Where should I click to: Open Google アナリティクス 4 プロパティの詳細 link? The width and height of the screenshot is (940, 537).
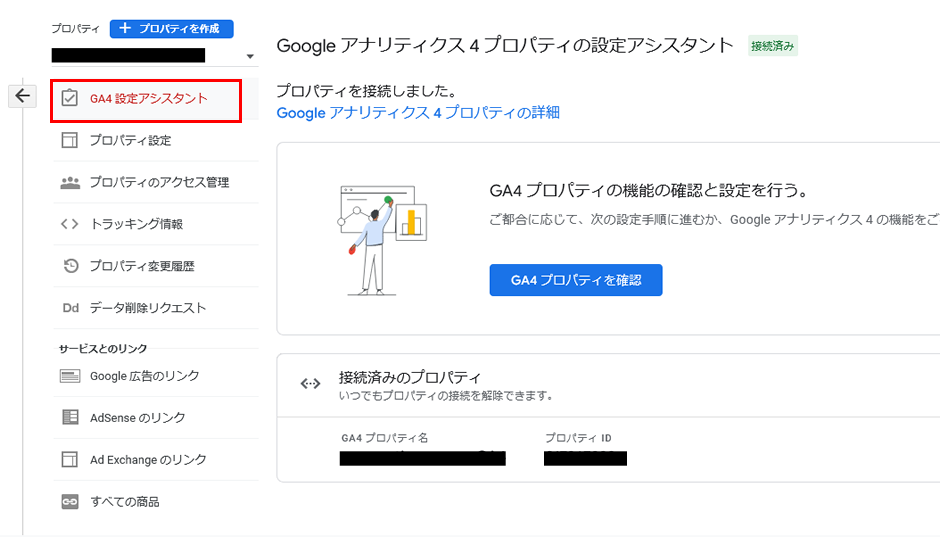(417, 113)
